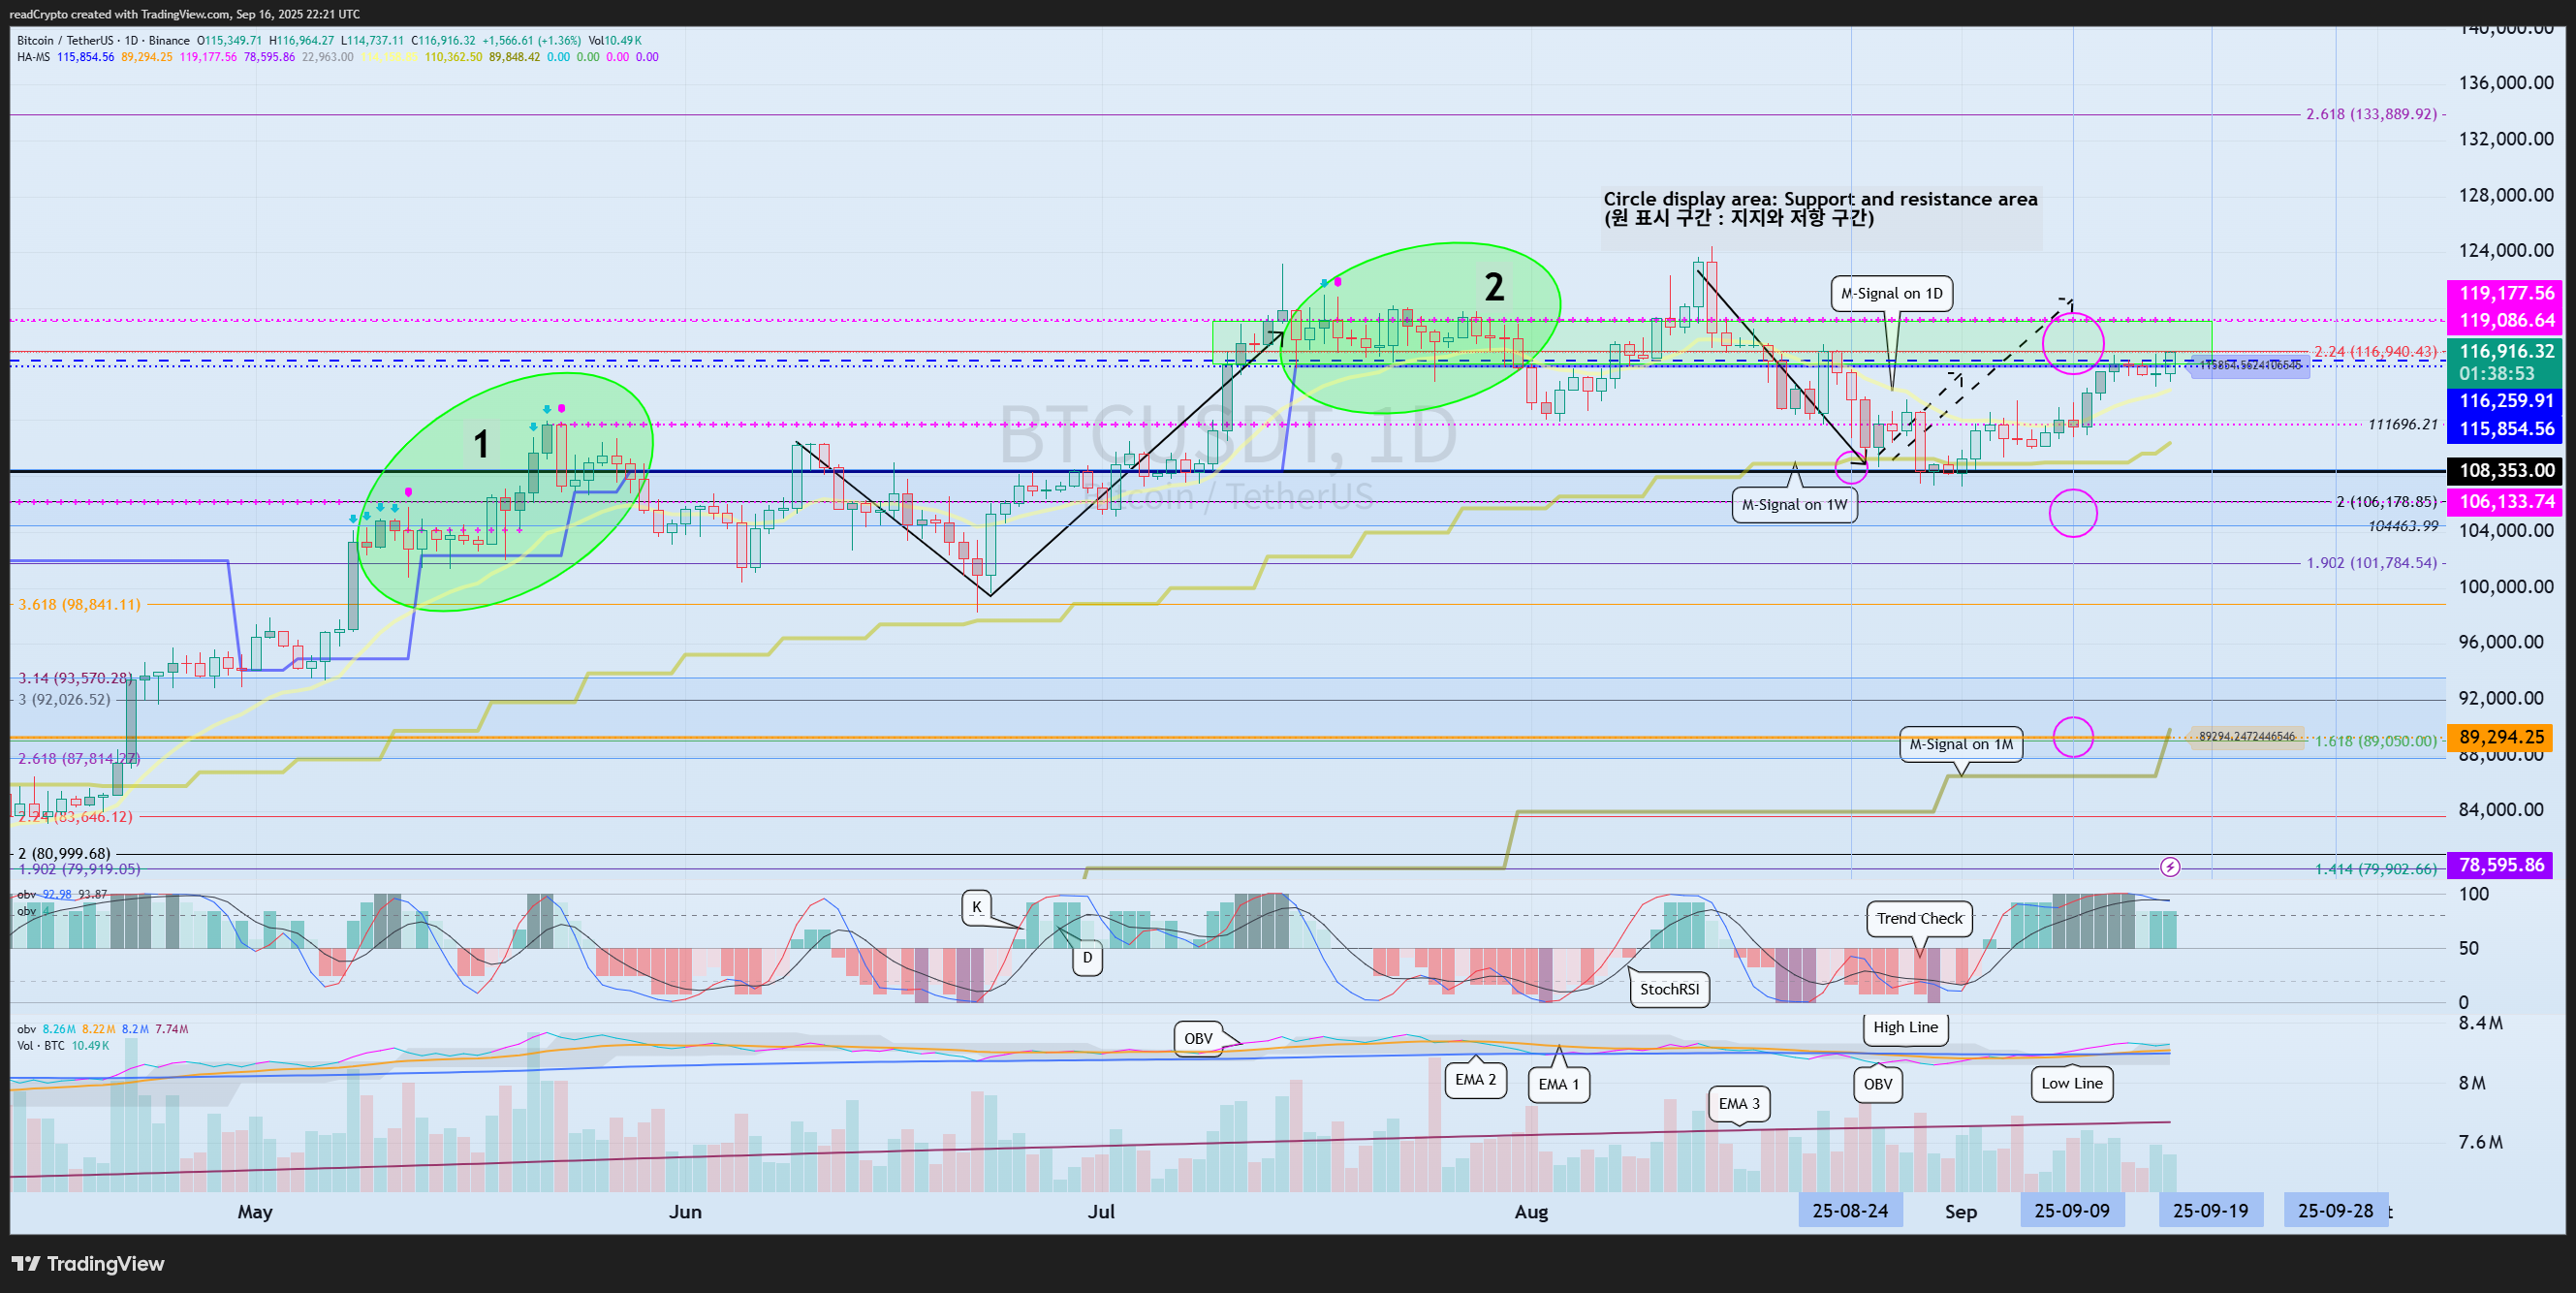Select the 'StochRSI' callout label
The width and height of the screenshot is (2576, 1293).
pos(1669,989)
